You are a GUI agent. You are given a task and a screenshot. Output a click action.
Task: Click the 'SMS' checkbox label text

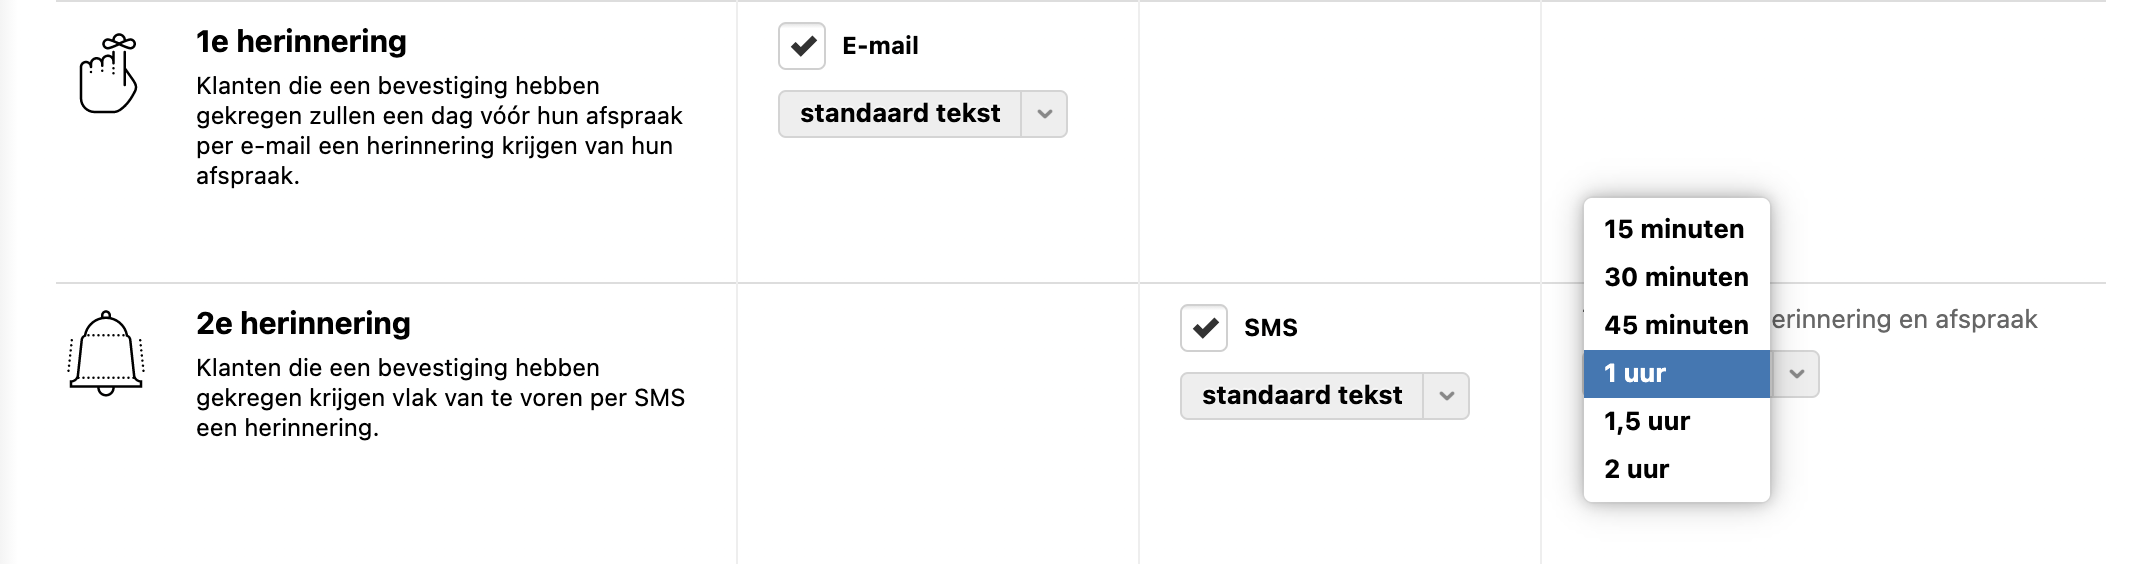coord(1270,328)
